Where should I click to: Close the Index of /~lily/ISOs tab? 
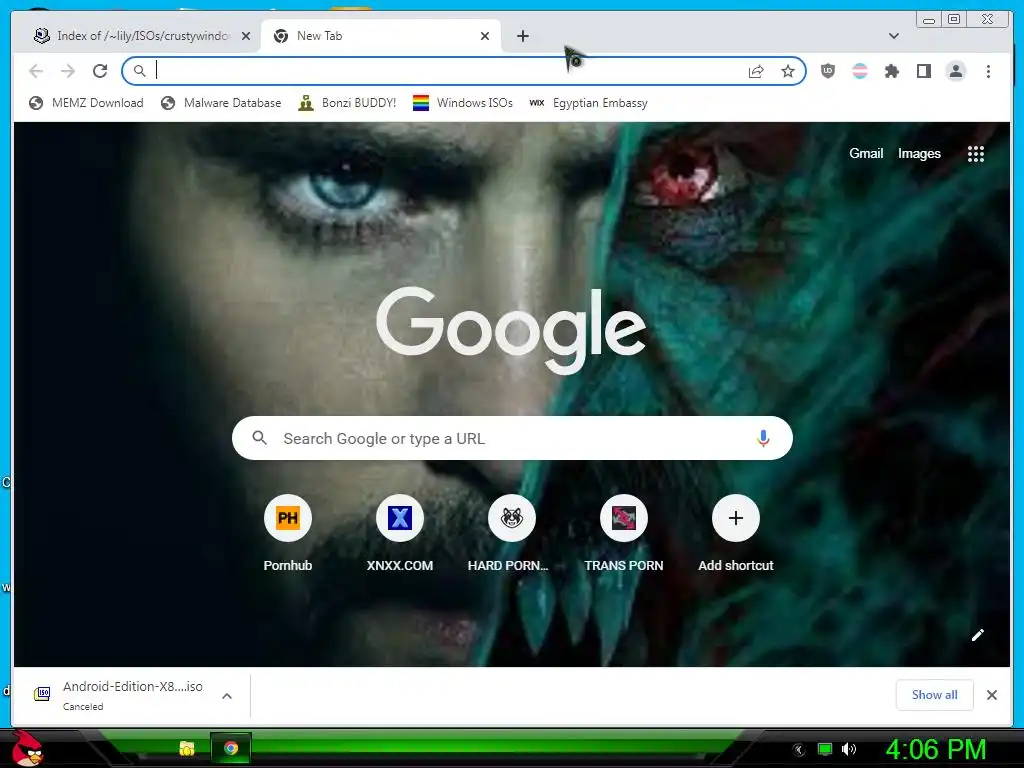(246, 36)
